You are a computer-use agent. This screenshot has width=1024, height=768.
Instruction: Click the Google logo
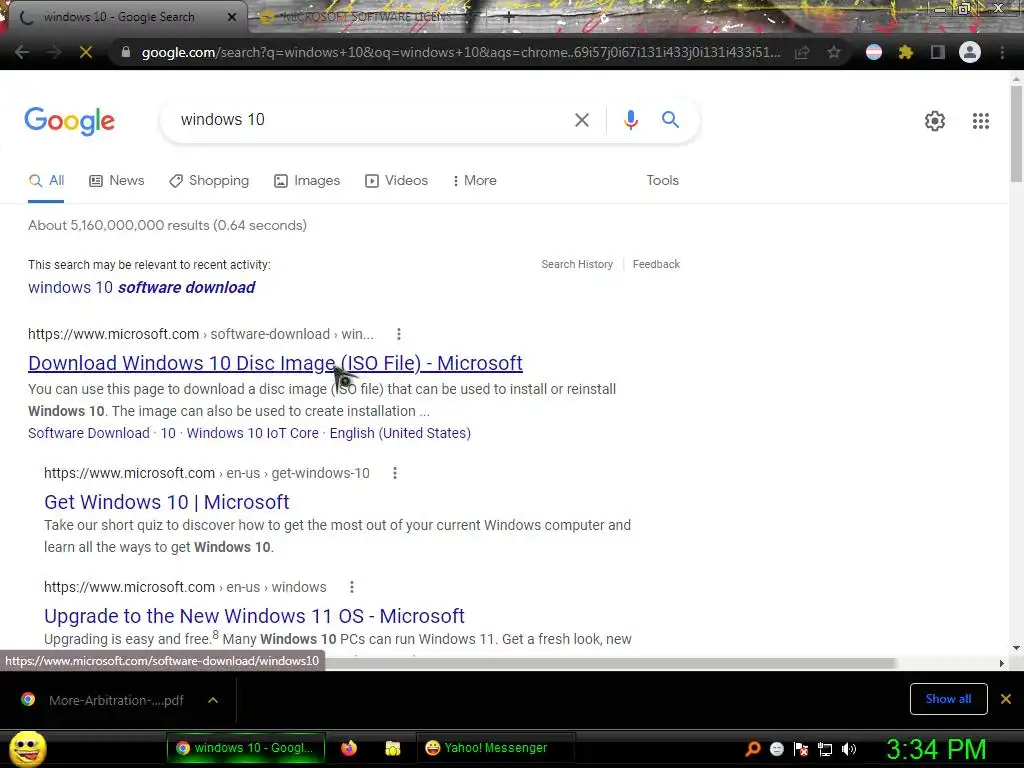point(70,121)
